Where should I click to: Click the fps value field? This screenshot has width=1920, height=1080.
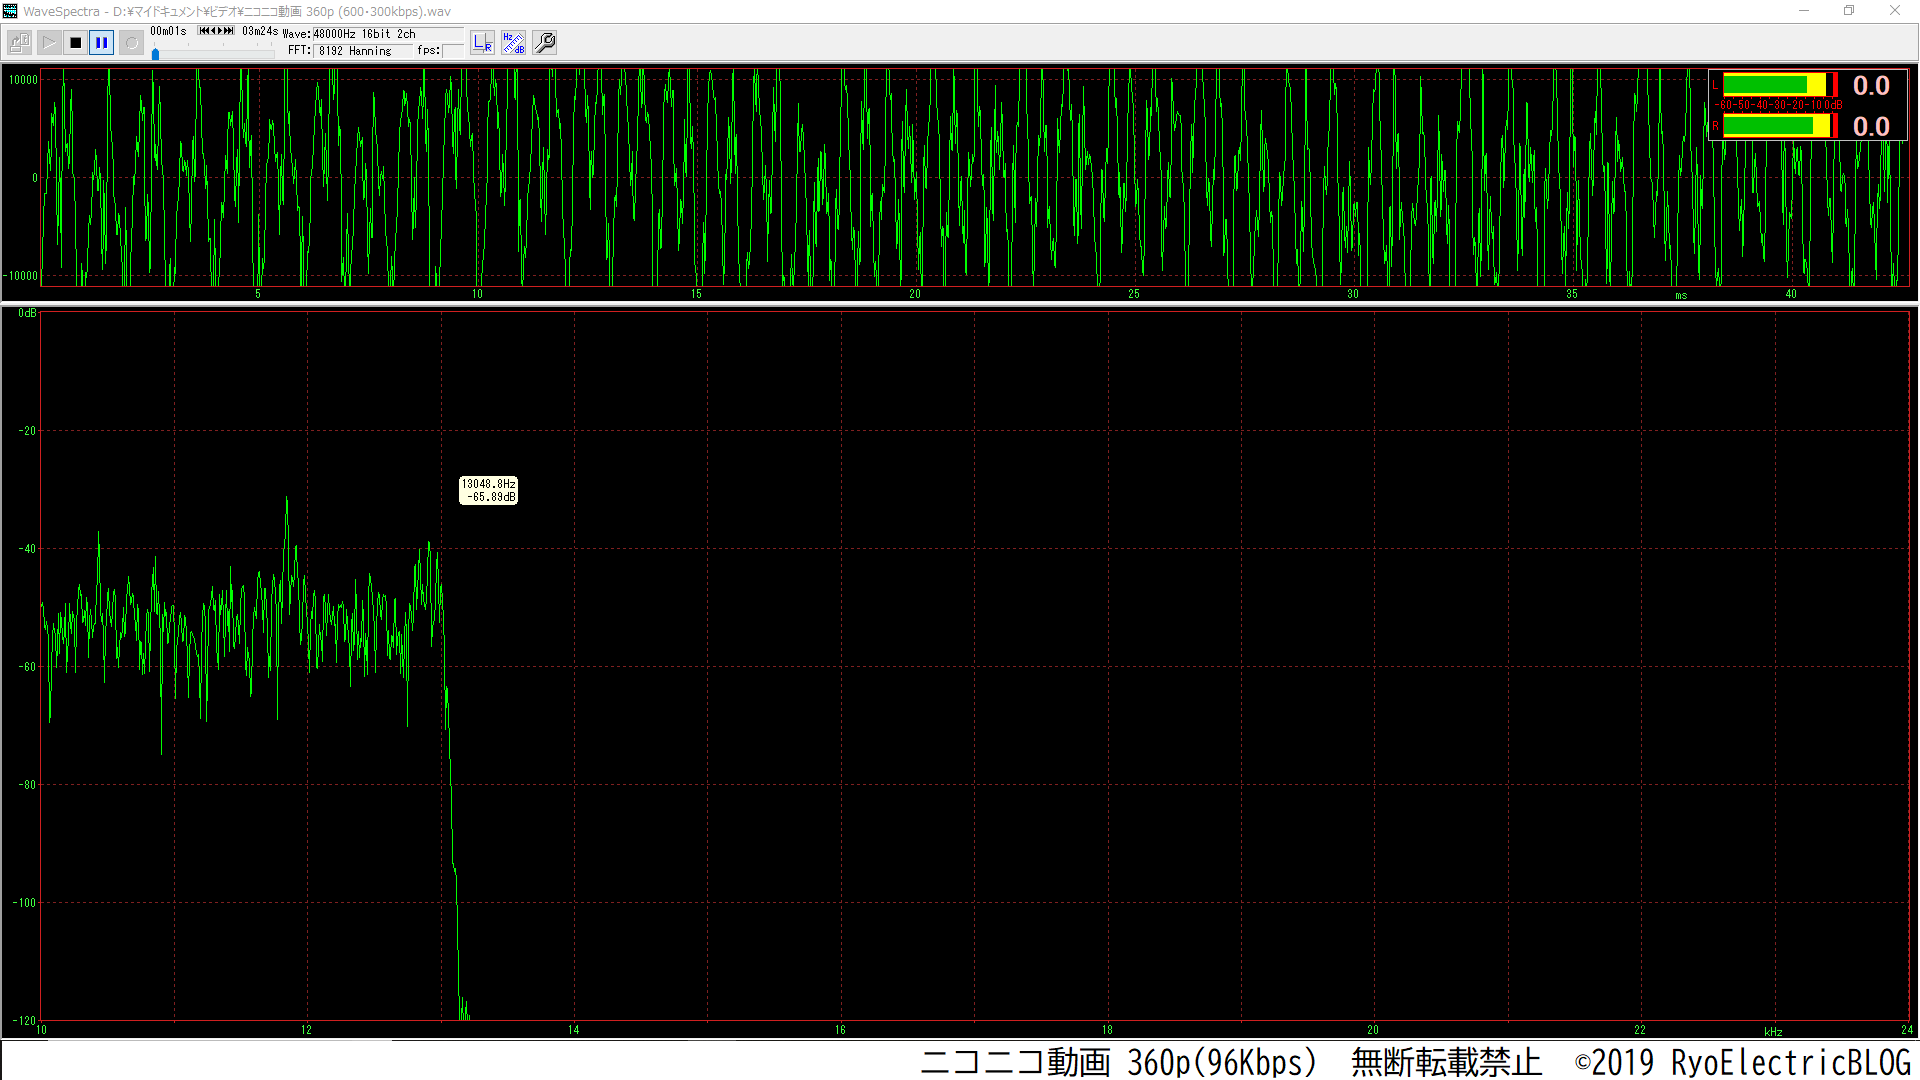(x=453, y=51)
